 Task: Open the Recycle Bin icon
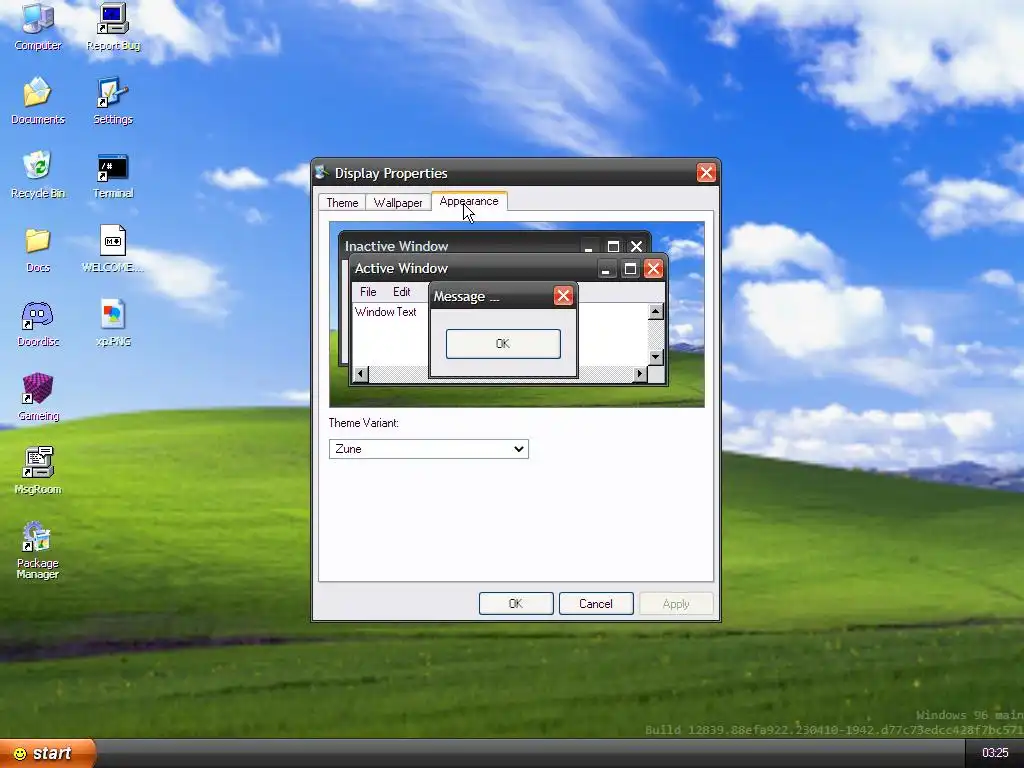[38, 174]
